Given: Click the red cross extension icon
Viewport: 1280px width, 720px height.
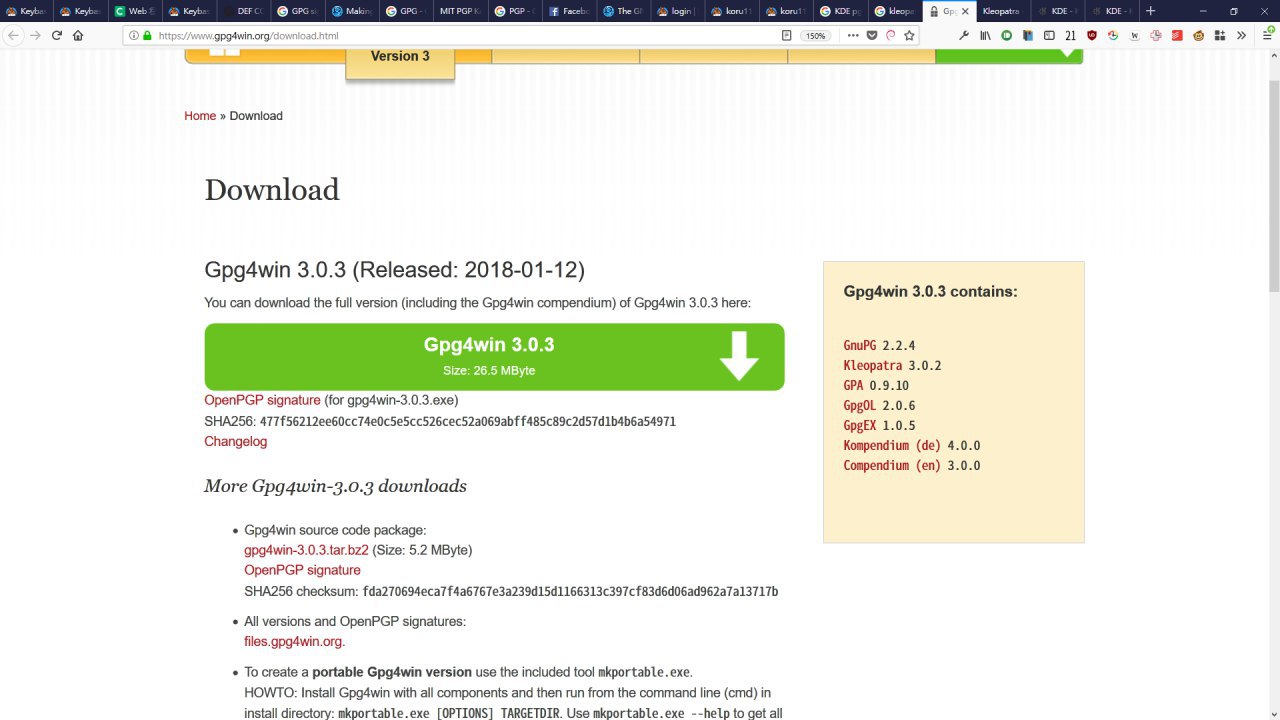Looking at the screenshot, I should 1156,36.
